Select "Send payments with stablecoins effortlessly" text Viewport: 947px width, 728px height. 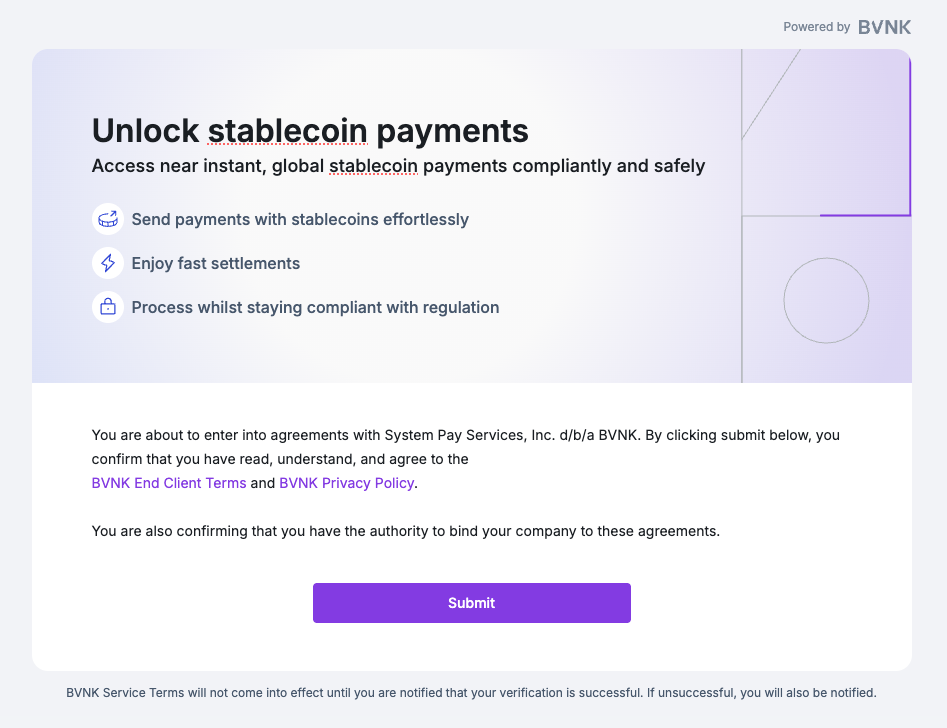300,219
